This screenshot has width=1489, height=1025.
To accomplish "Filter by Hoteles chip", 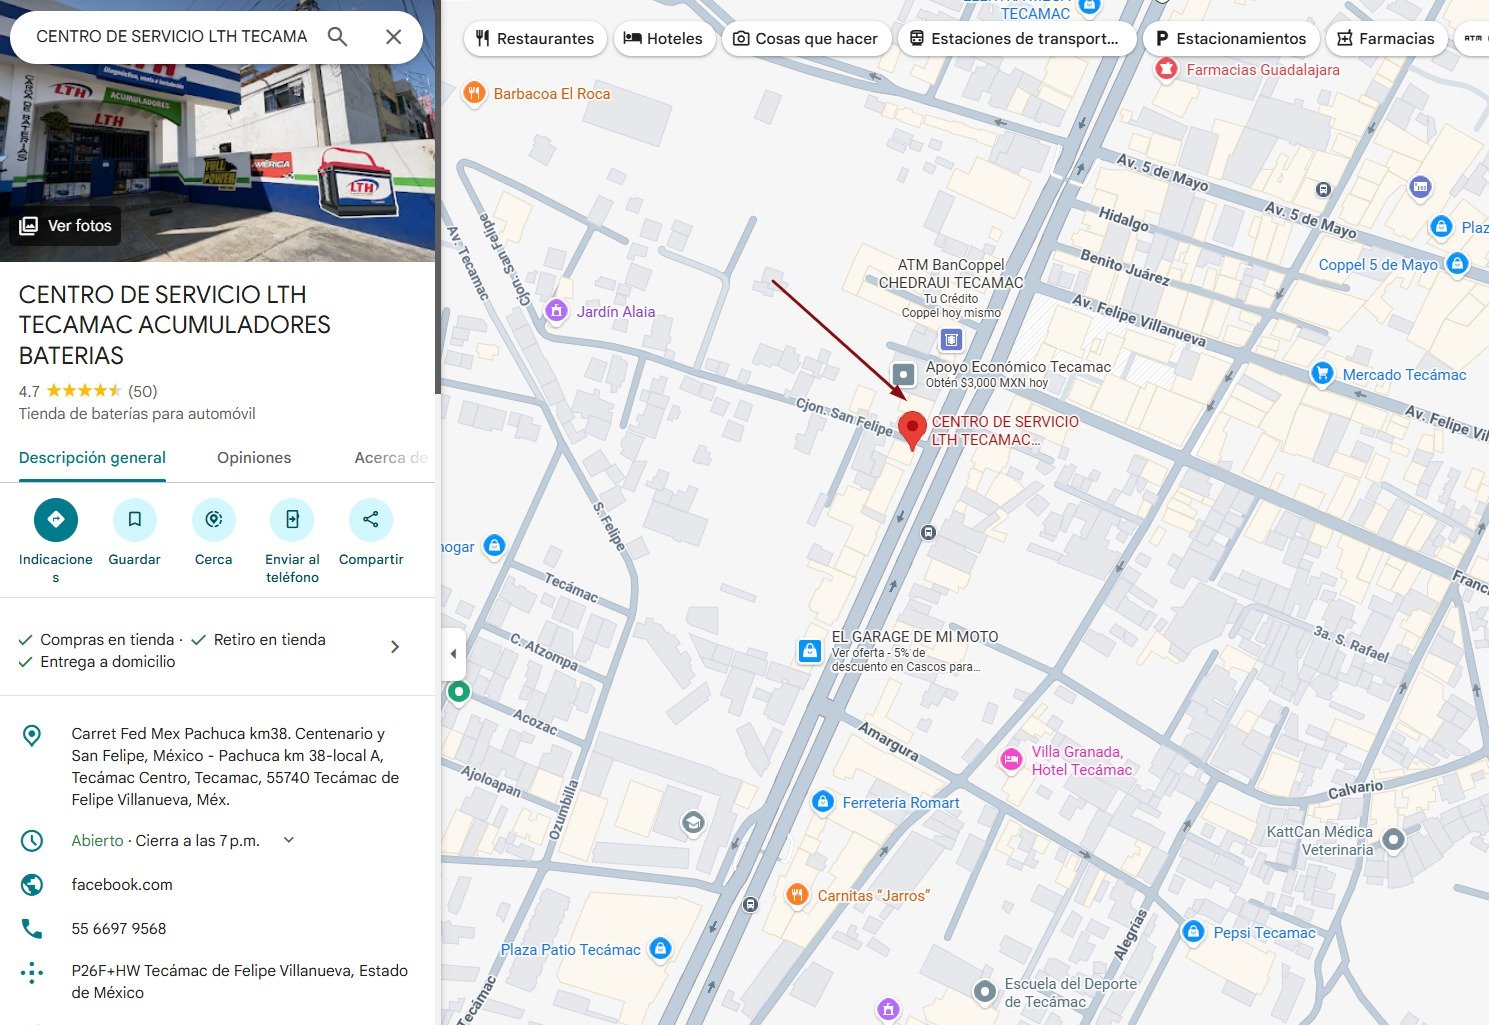I will tap(663, 38).
